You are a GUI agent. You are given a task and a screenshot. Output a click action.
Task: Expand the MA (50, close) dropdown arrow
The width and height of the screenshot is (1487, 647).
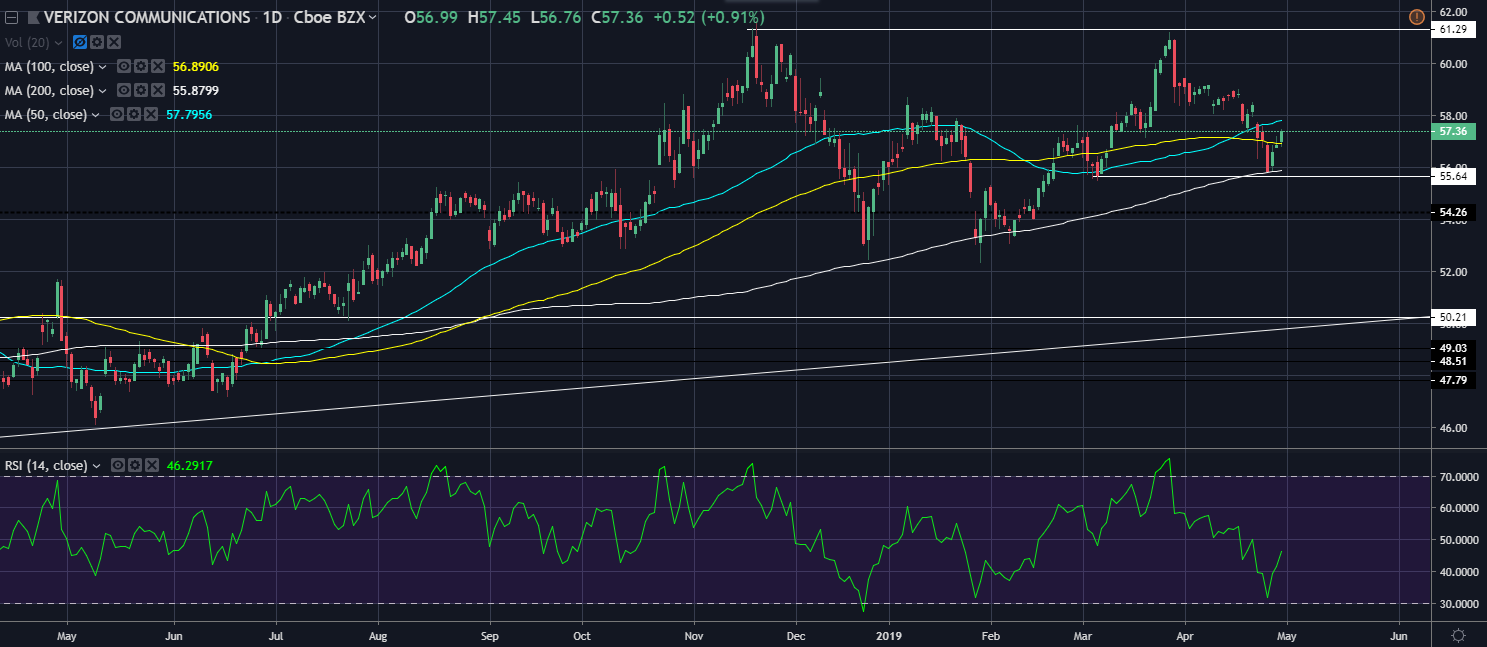[x=95, y=114]
